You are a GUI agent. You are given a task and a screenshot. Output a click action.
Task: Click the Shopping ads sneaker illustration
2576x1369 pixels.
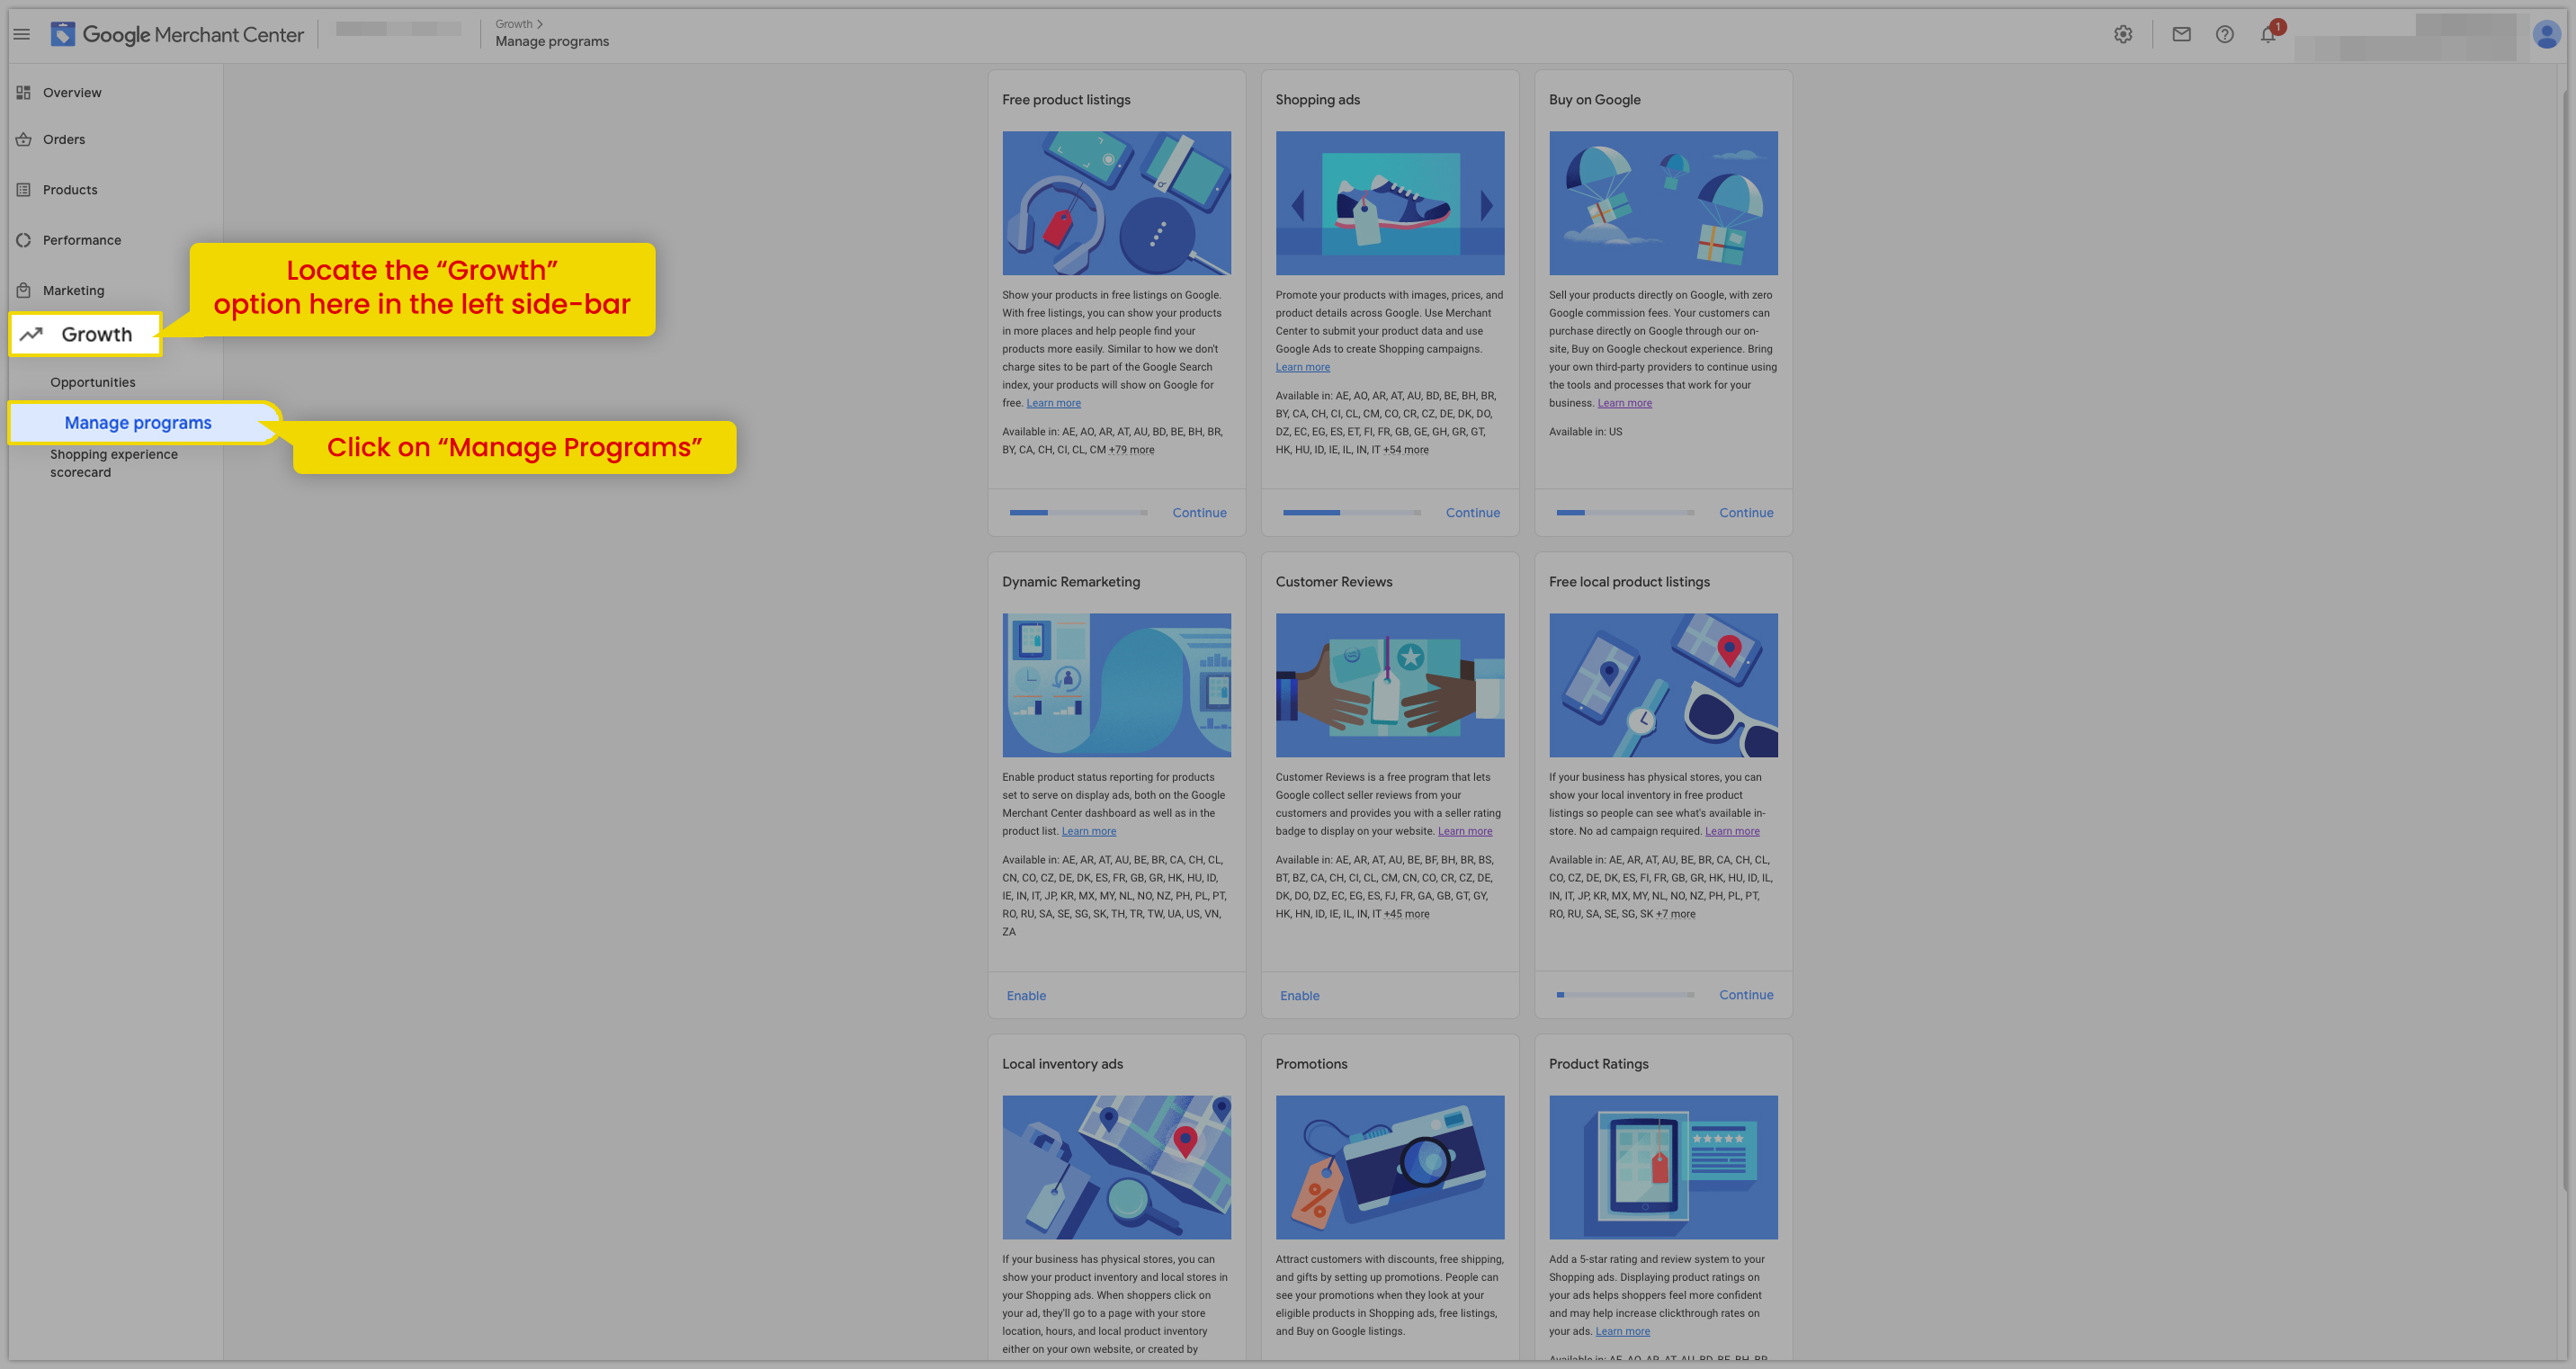point(1389,203)
